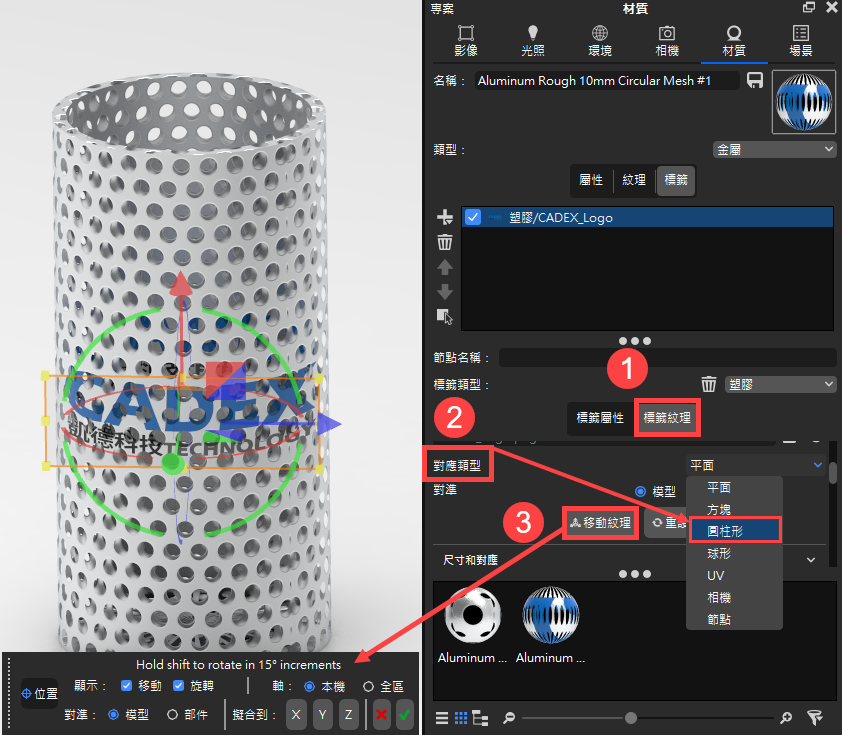
Task: Switch material library to grid view
Action: coord(461,718)
